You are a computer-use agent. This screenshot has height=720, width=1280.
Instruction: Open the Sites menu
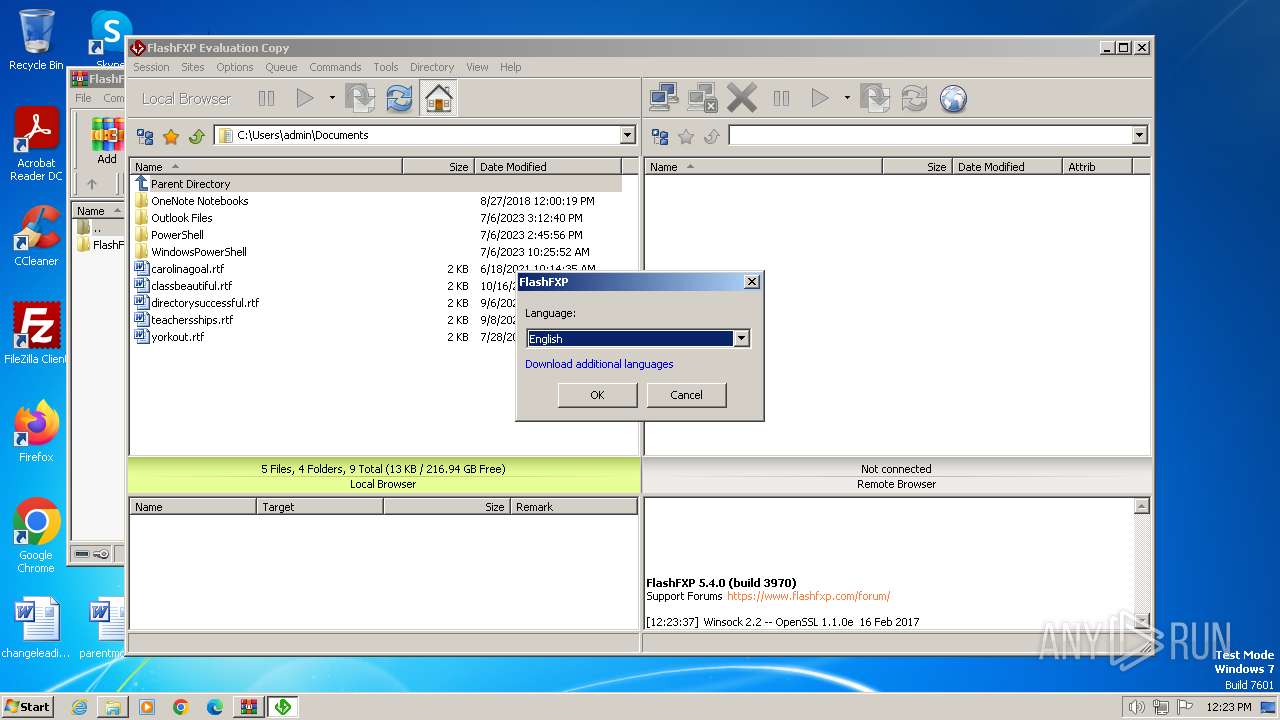[193, 67]
